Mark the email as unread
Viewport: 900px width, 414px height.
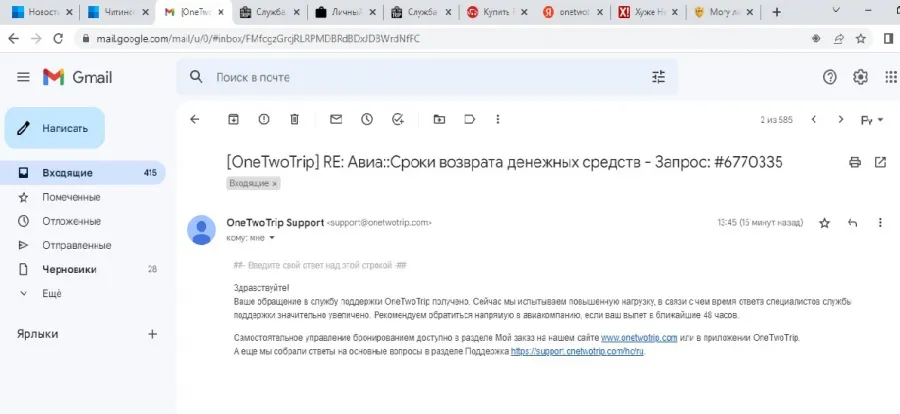click(x=336, y=119)
